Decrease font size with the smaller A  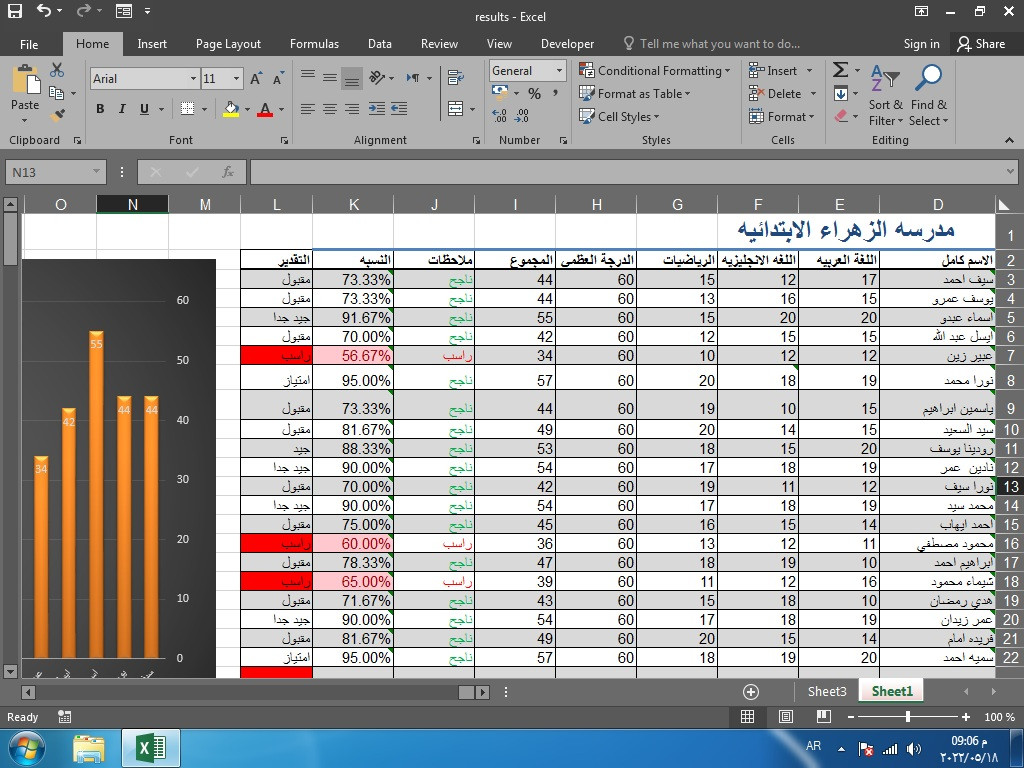point(278,79)
